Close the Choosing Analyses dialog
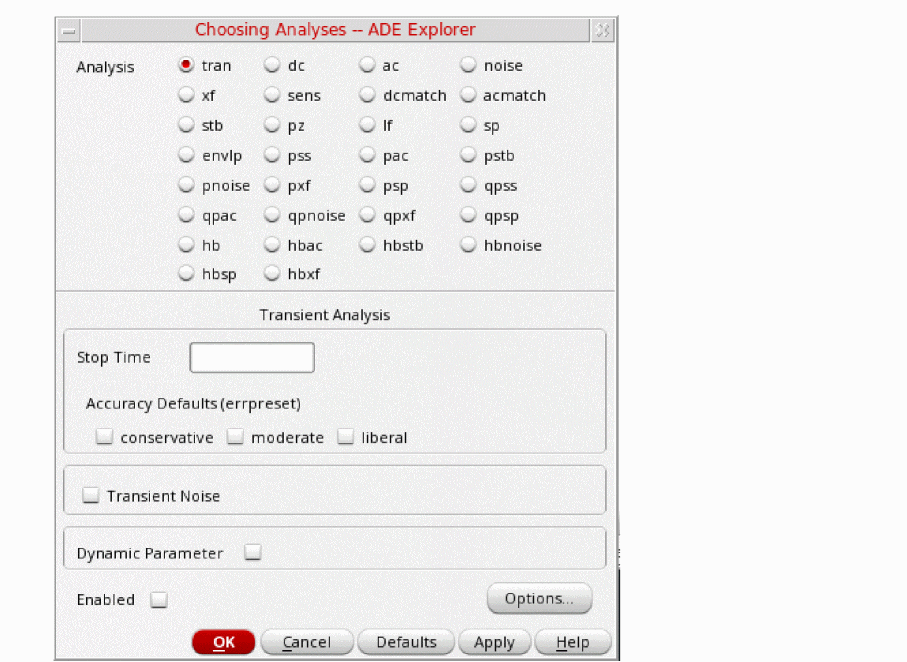 602,31
